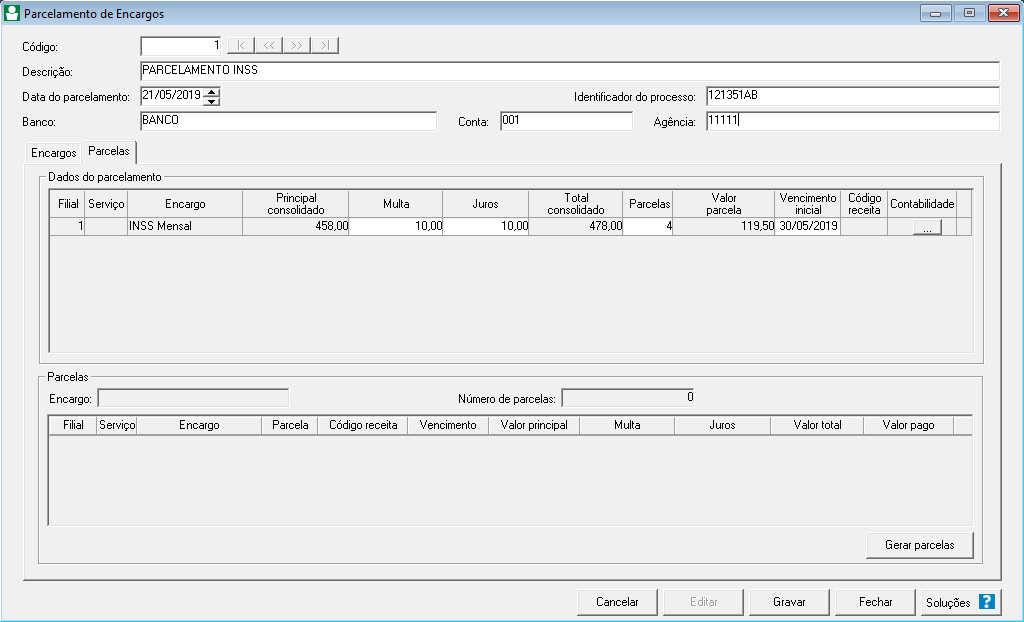The height and width of the screenshot is (622, 1024).
Task: Click the Parcela header in lower grid
Action: (x=290, y=425)
